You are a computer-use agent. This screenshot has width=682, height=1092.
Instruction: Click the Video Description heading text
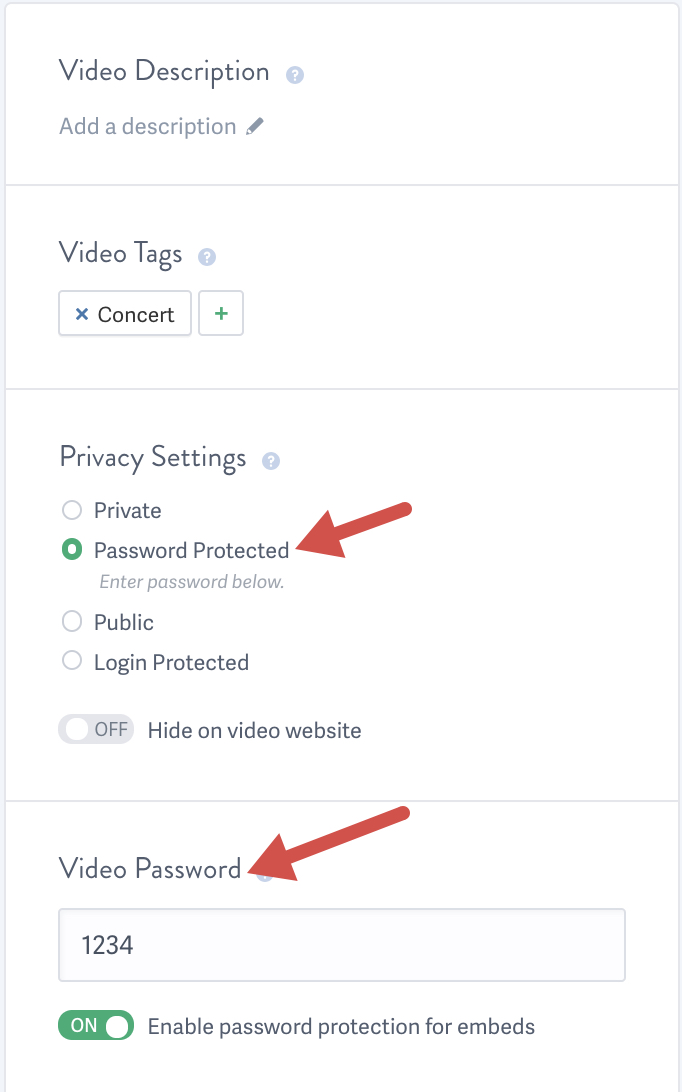click(164, 72)
